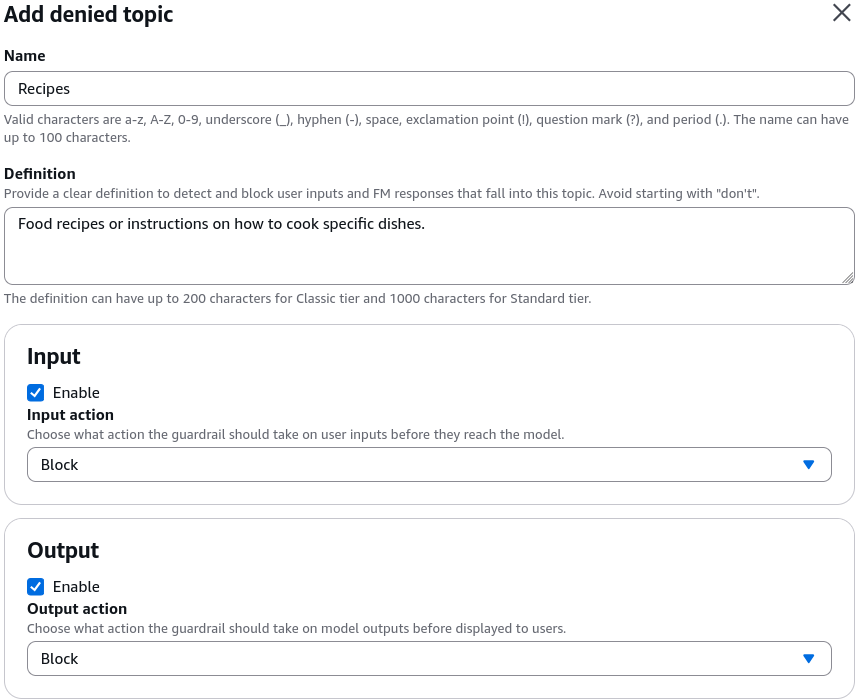Click the valid characters hint below Name
The height and width of the screenshot is (700, 858).
(x=426, y=128)
